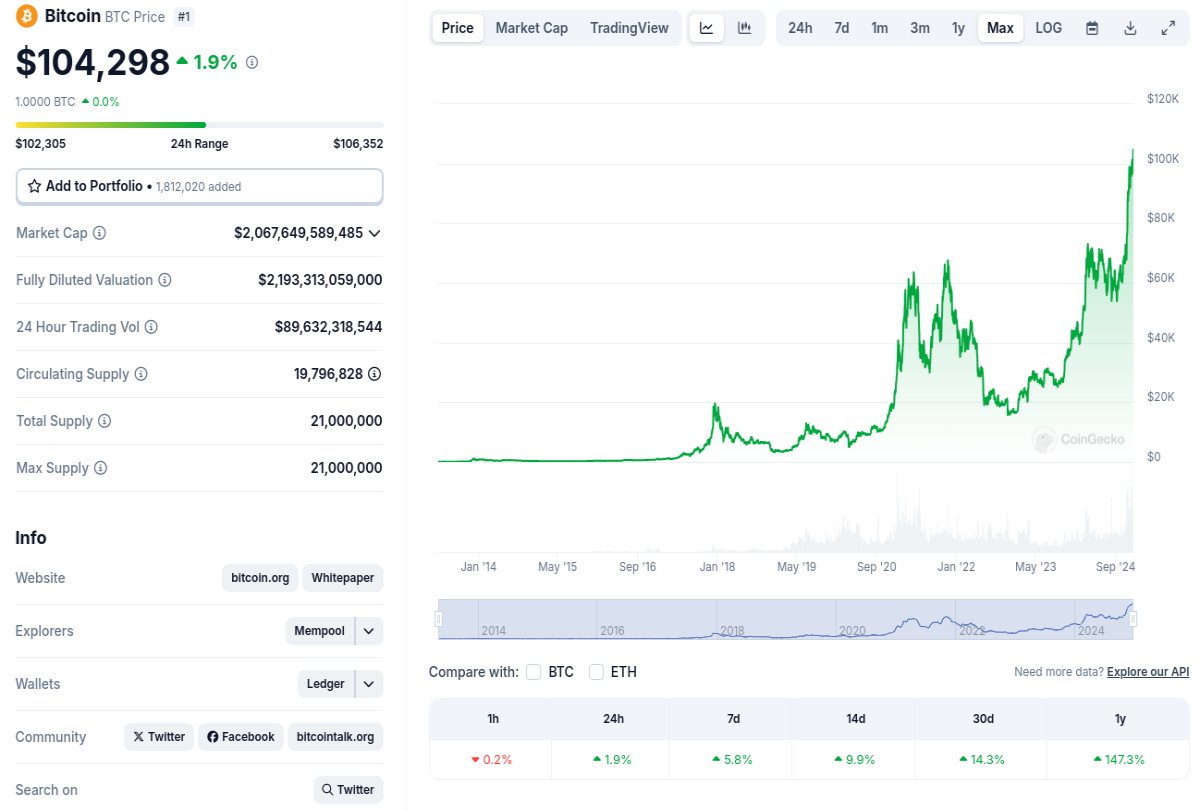Follow the Explore our API link

click(x=1148, y=672)
